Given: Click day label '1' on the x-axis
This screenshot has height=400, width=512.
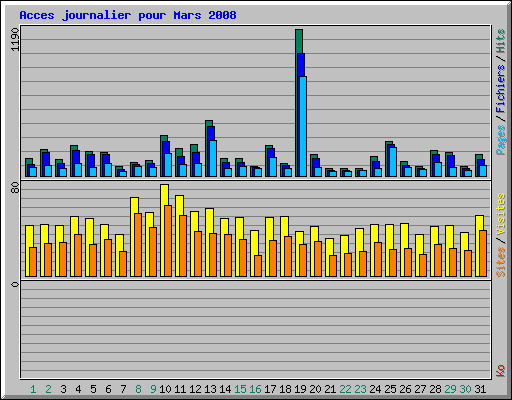Looking at the screenshot, I should [33, 389].
